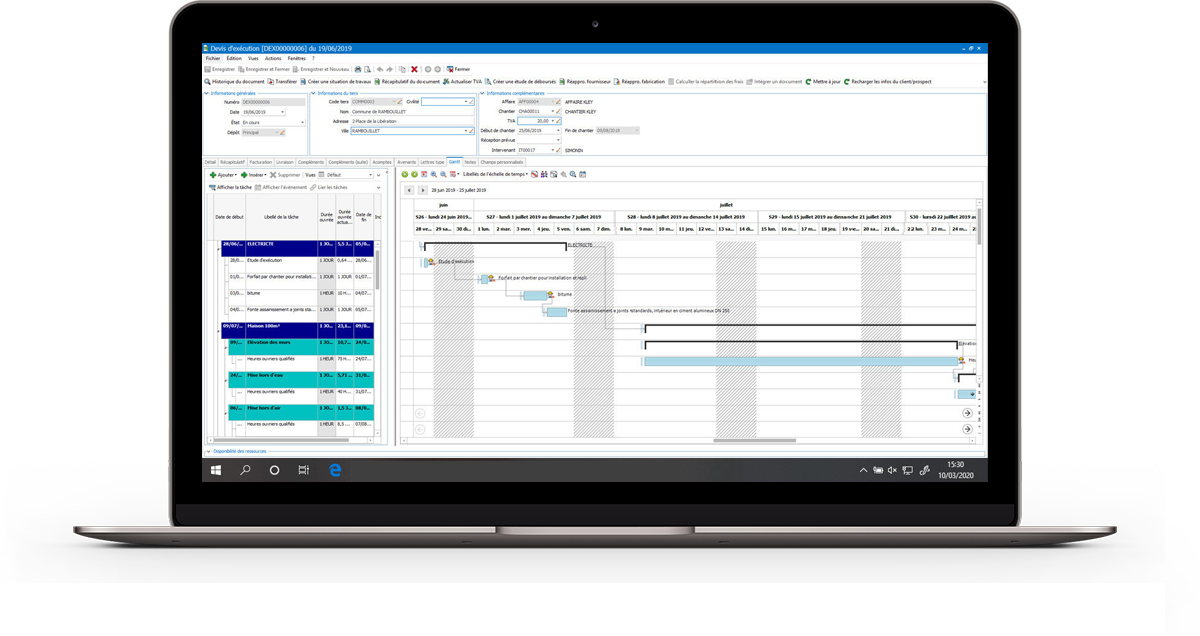The image size is (1200, 636).
Task: Click the Gantt previous period arrow
Action: pyautogui.click(x=408, y=189)
